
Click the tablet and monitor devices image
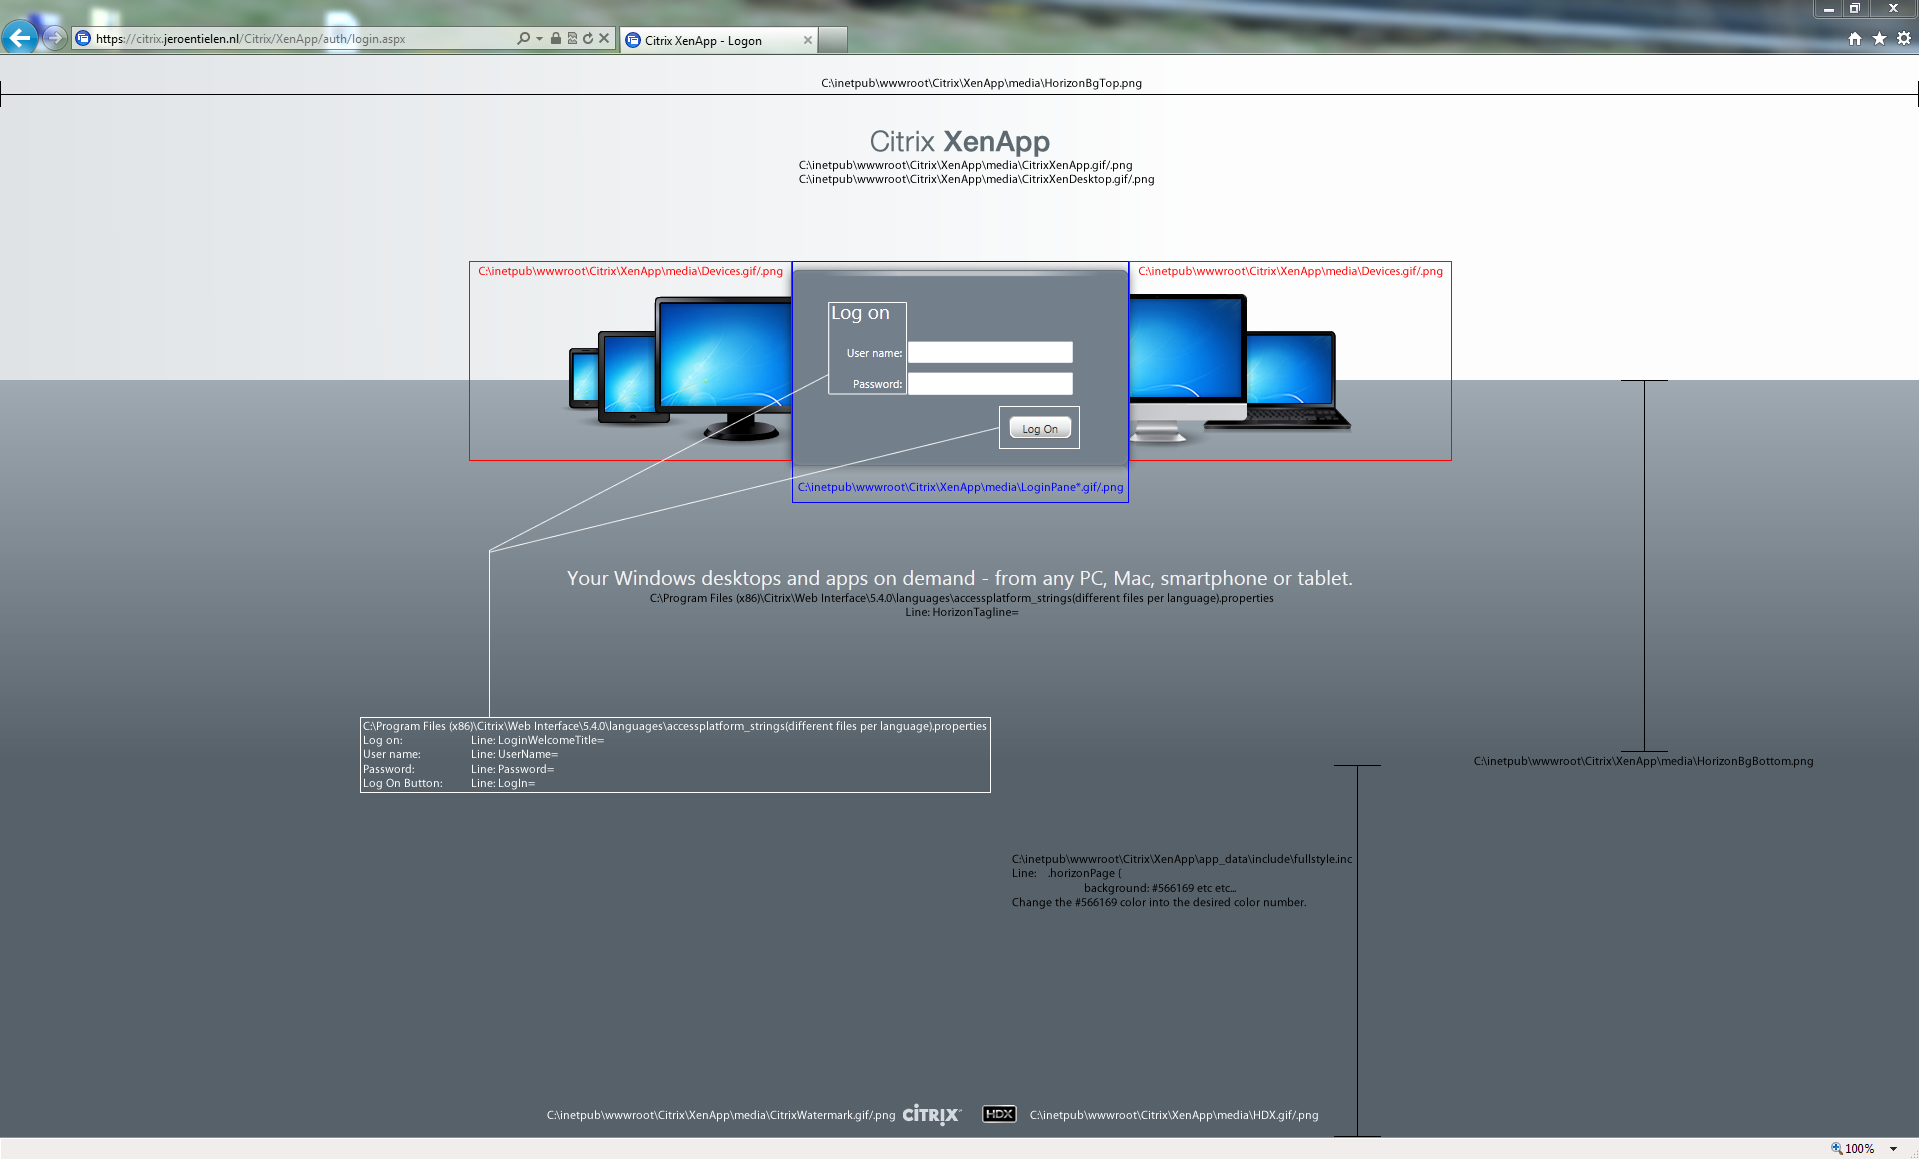pyautogui.click(x=680, y=370)
